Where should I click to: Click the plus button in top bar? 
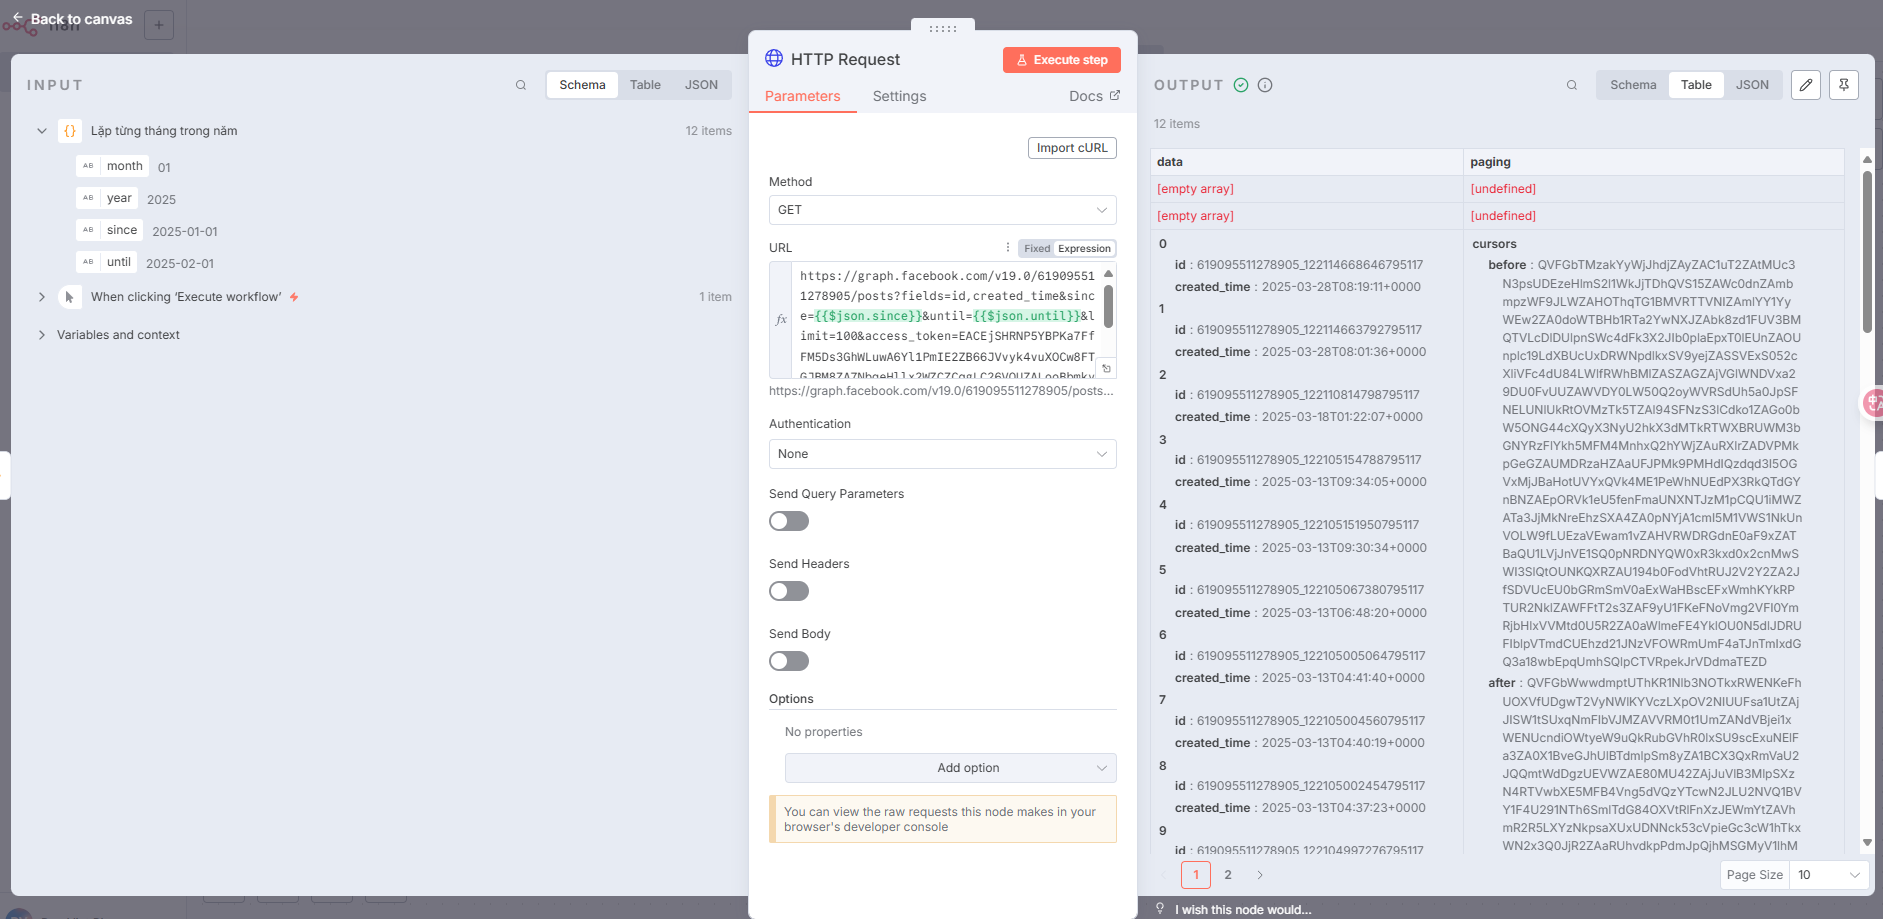(159, 25)
